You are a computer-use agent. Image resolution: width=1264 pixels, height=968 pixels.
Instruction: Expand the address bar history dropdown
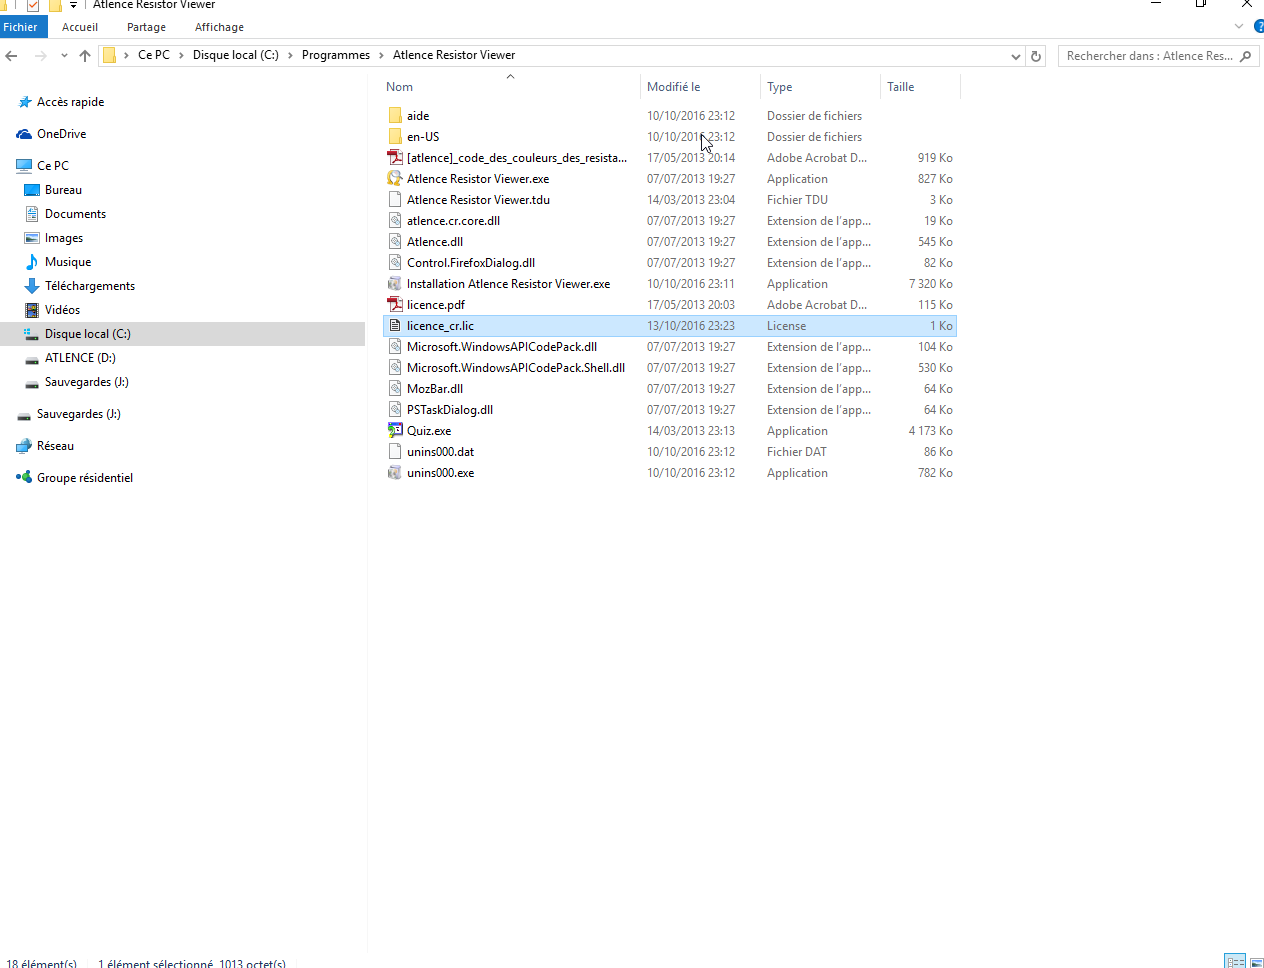pos(1016,56)
